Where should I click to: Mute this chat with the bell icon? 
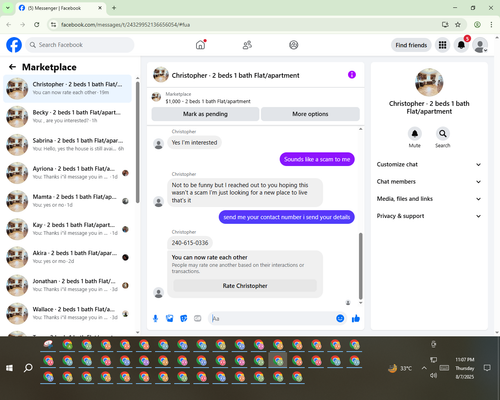(x=415, y=134)
